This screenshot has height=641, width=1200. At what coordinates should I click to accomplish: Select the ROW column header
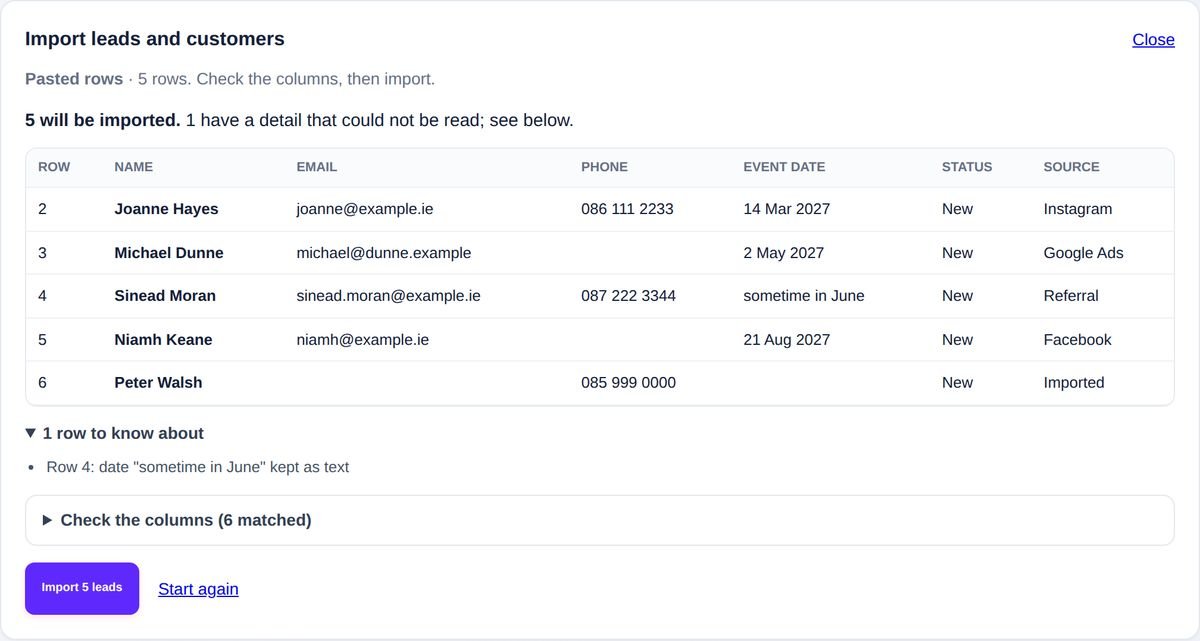tap(54, 167)
